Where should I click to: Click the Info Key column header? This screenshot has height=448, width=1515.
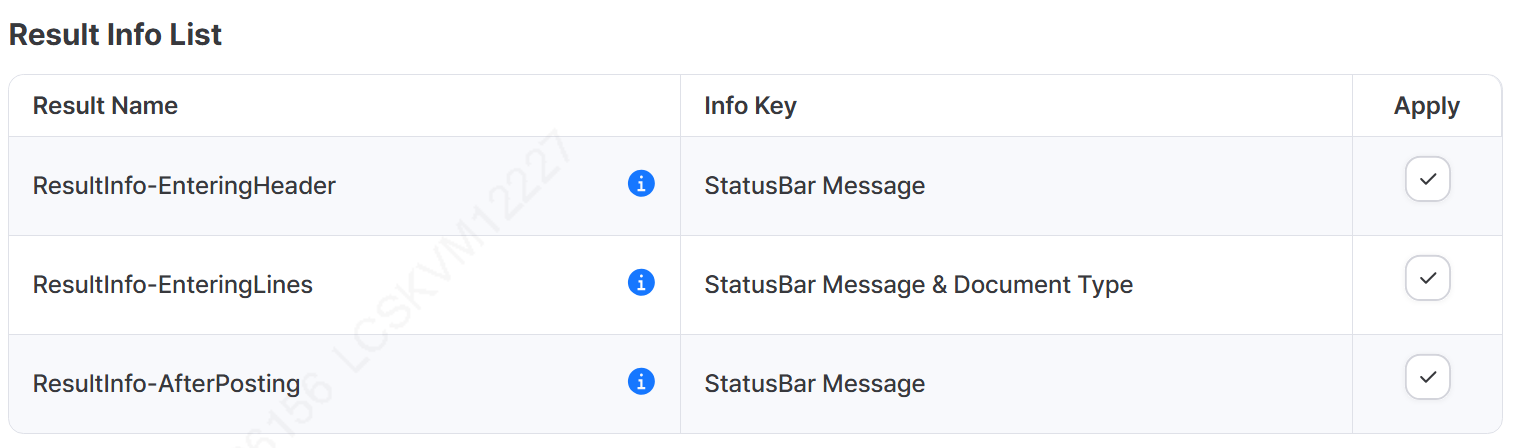[750, 106]
